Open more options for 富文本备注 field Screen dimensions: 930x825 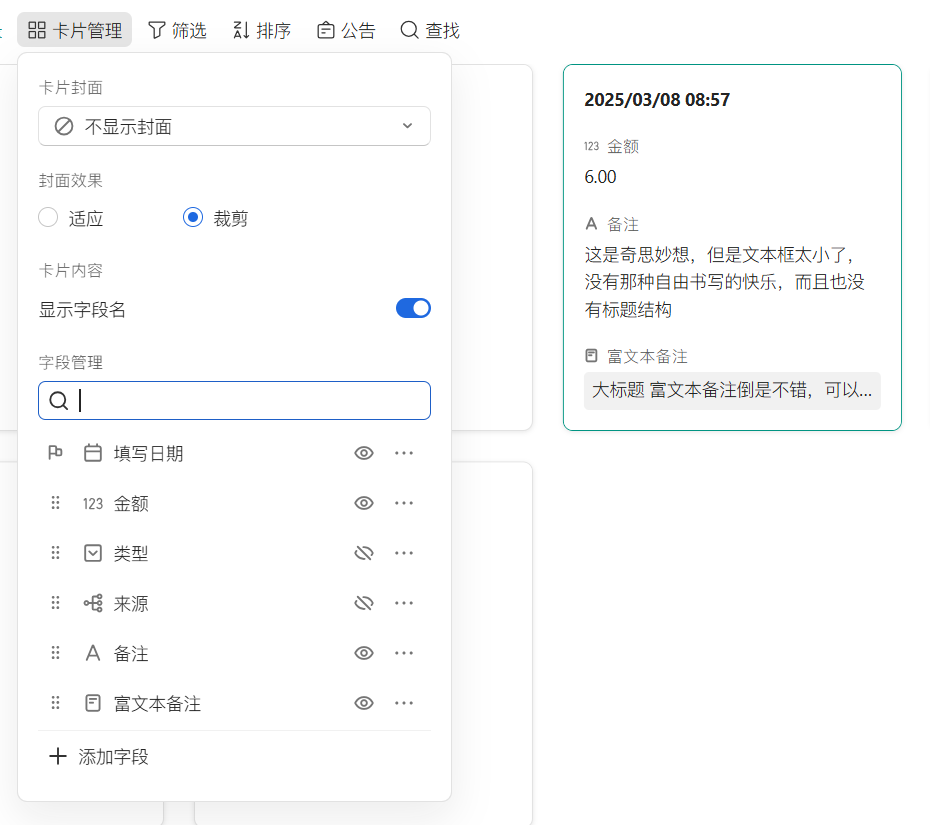tap(404, 703)
